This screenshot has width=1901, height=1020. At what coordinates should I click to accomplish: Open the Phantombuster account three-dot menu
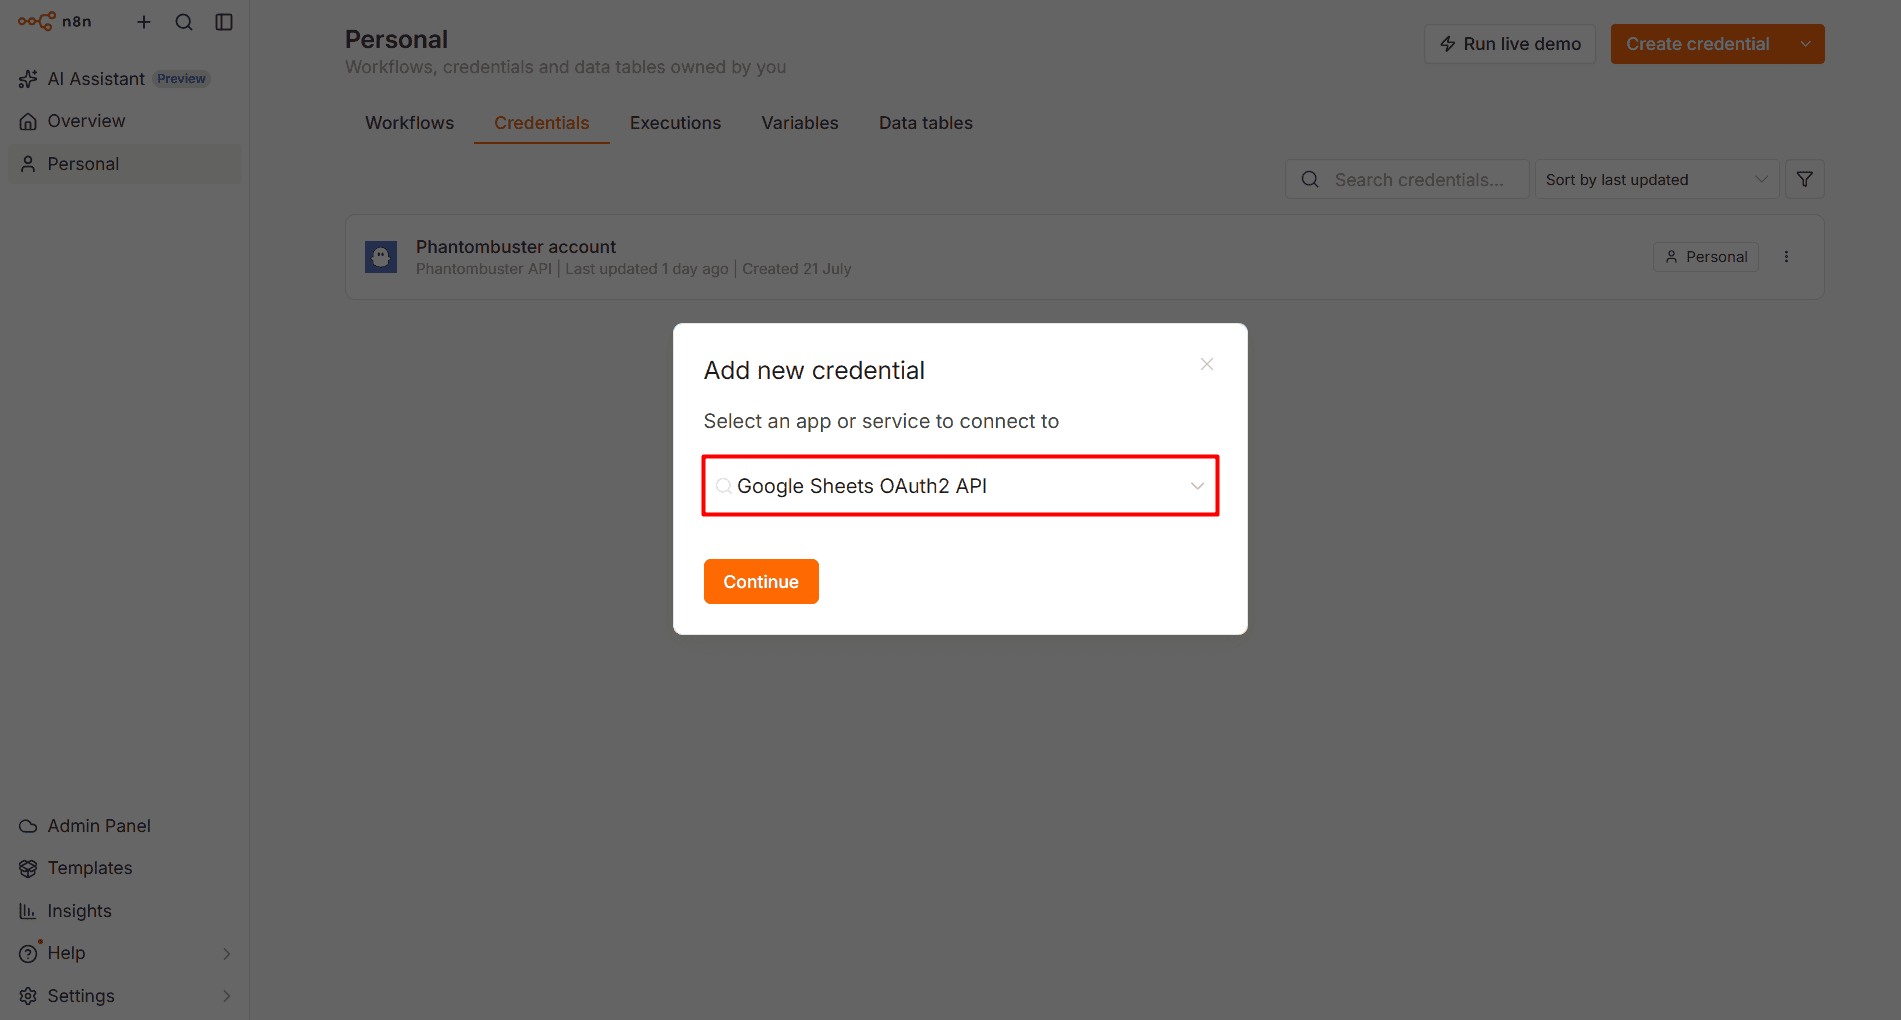pos(1786,257)
